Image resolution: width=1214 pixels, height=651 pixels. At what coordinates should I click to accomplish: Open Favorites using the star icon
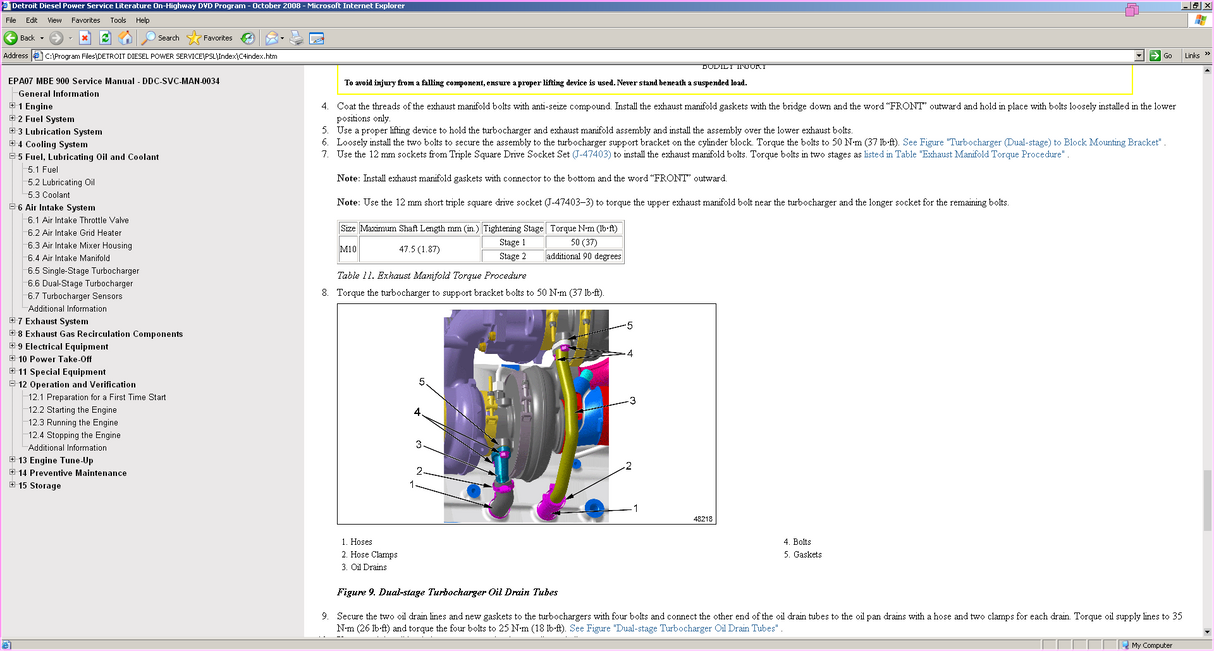click(194, 38)
